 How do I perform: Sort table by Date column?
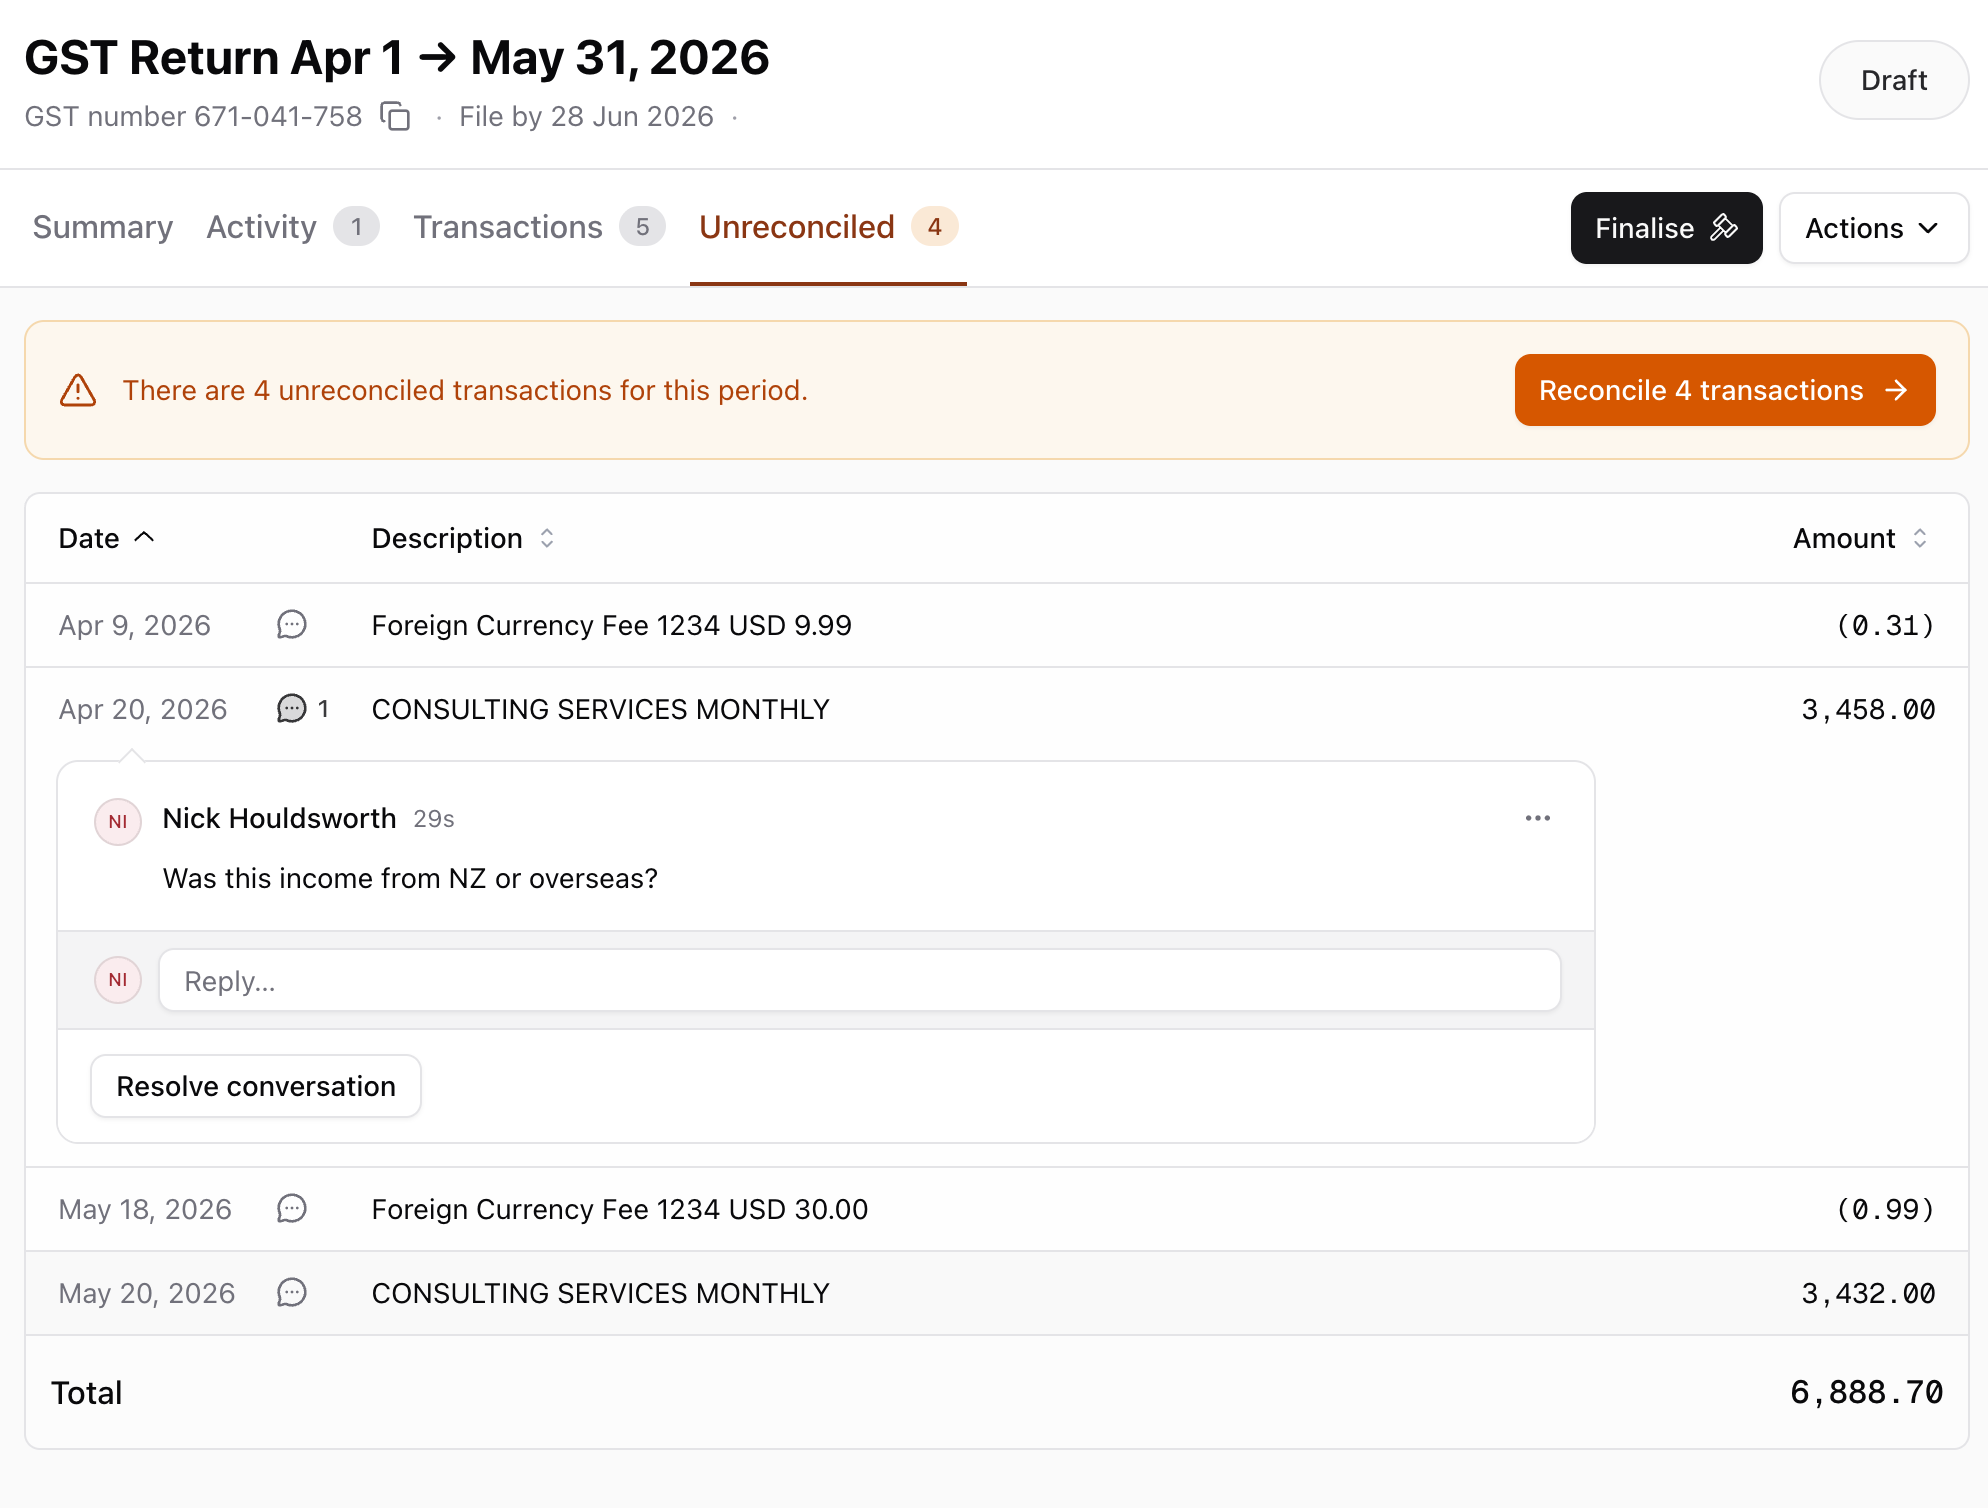click(x=107, y=538)
